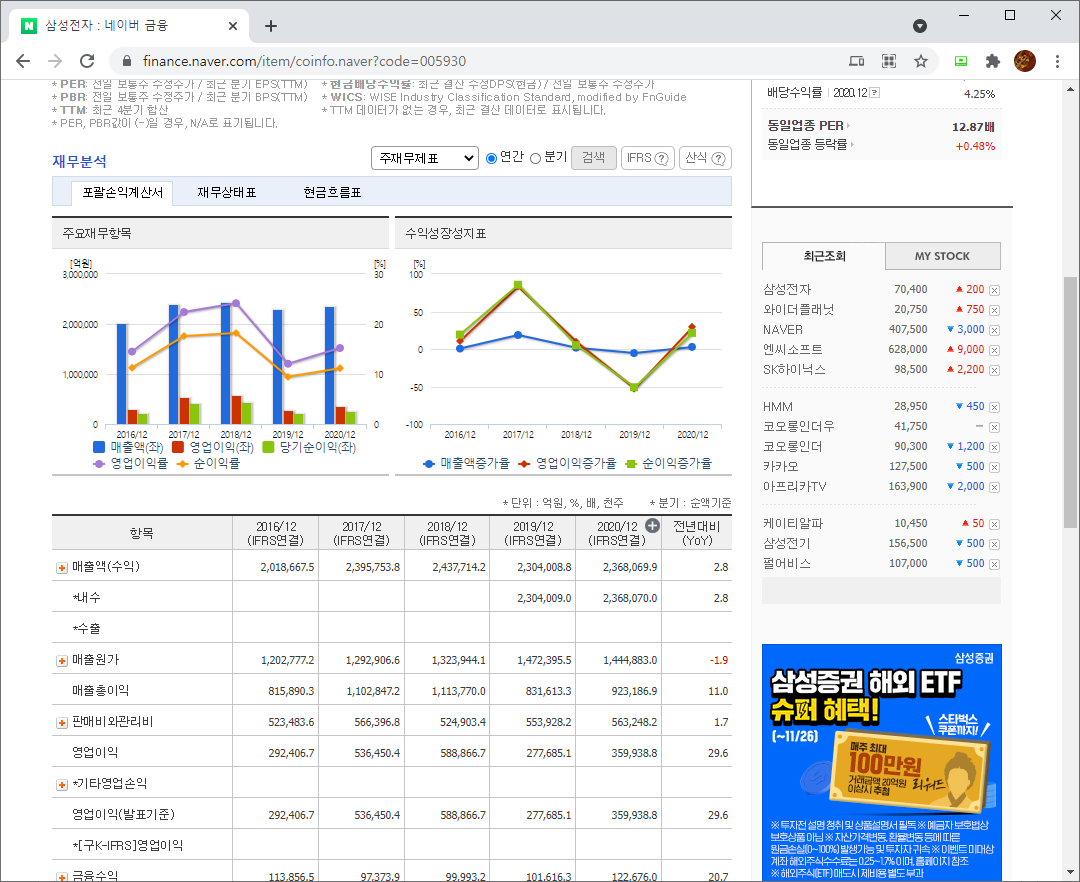Remove HMM from recent list
This screenshot has height=882, width=1080.
[x=995, y=408]
